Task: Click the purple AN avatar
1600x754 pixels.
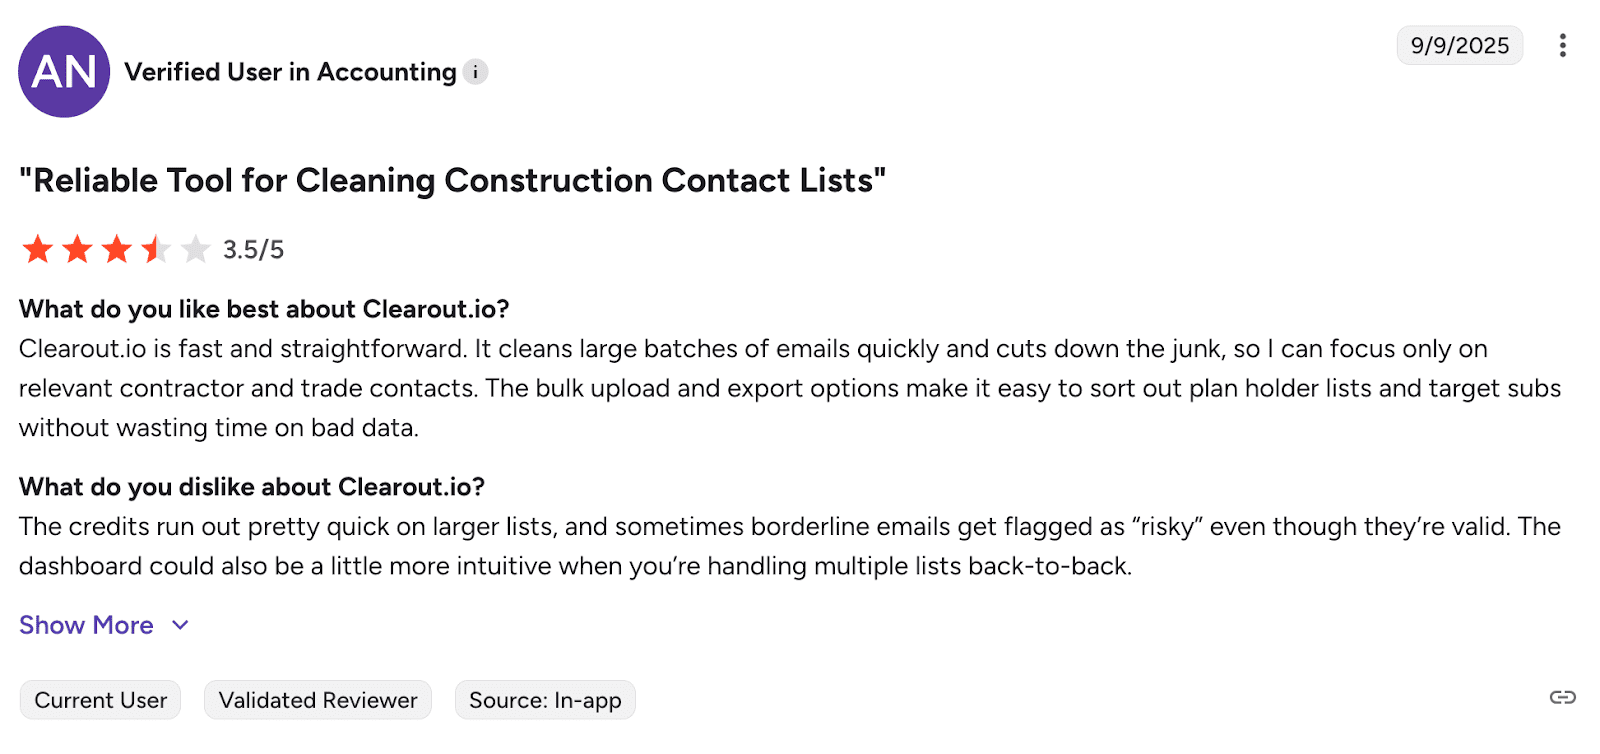Action: [x=64, y=72]
